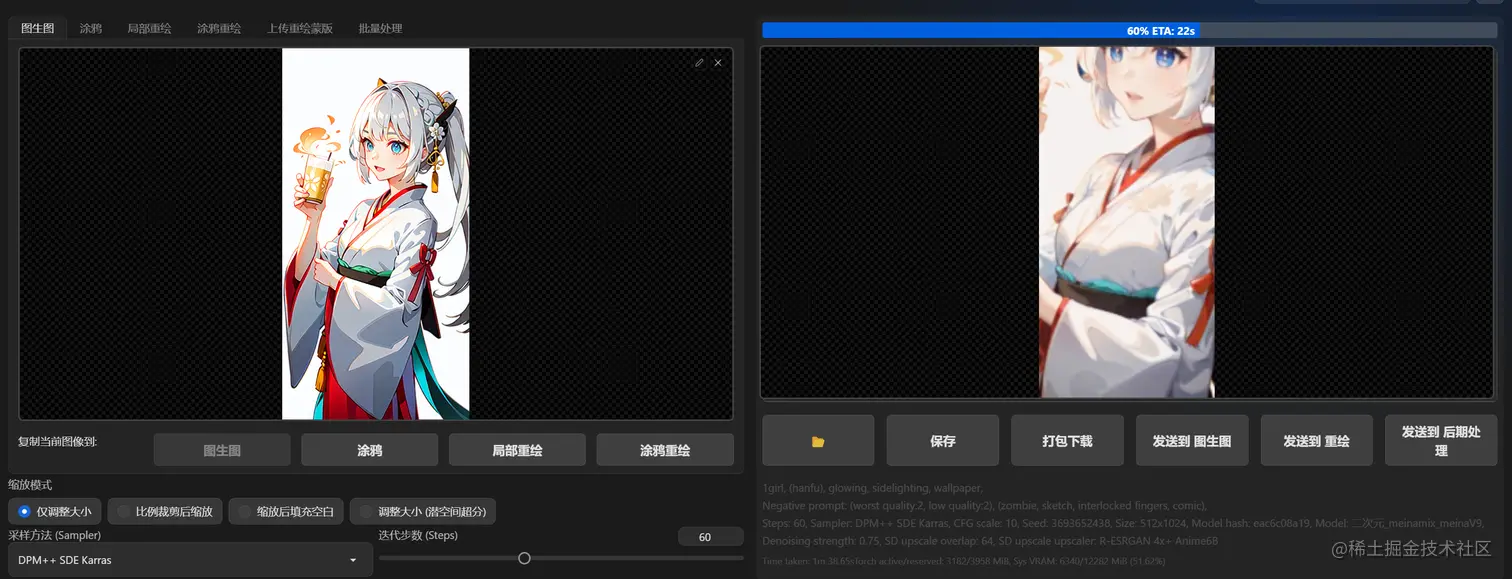This screenshot has height=579, width=1512.
Task: Open the 局部重绘 tab
Action: click(149, 28)
